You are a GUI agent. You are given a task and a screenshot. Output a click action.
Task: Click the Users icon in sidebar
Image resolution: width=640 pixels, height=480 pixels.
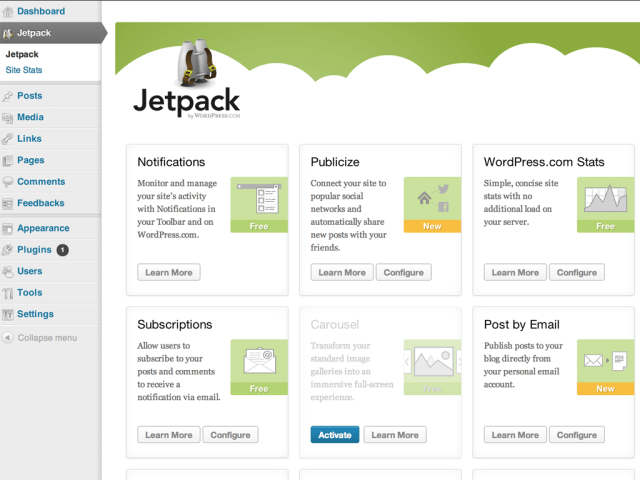pos(8,271)
